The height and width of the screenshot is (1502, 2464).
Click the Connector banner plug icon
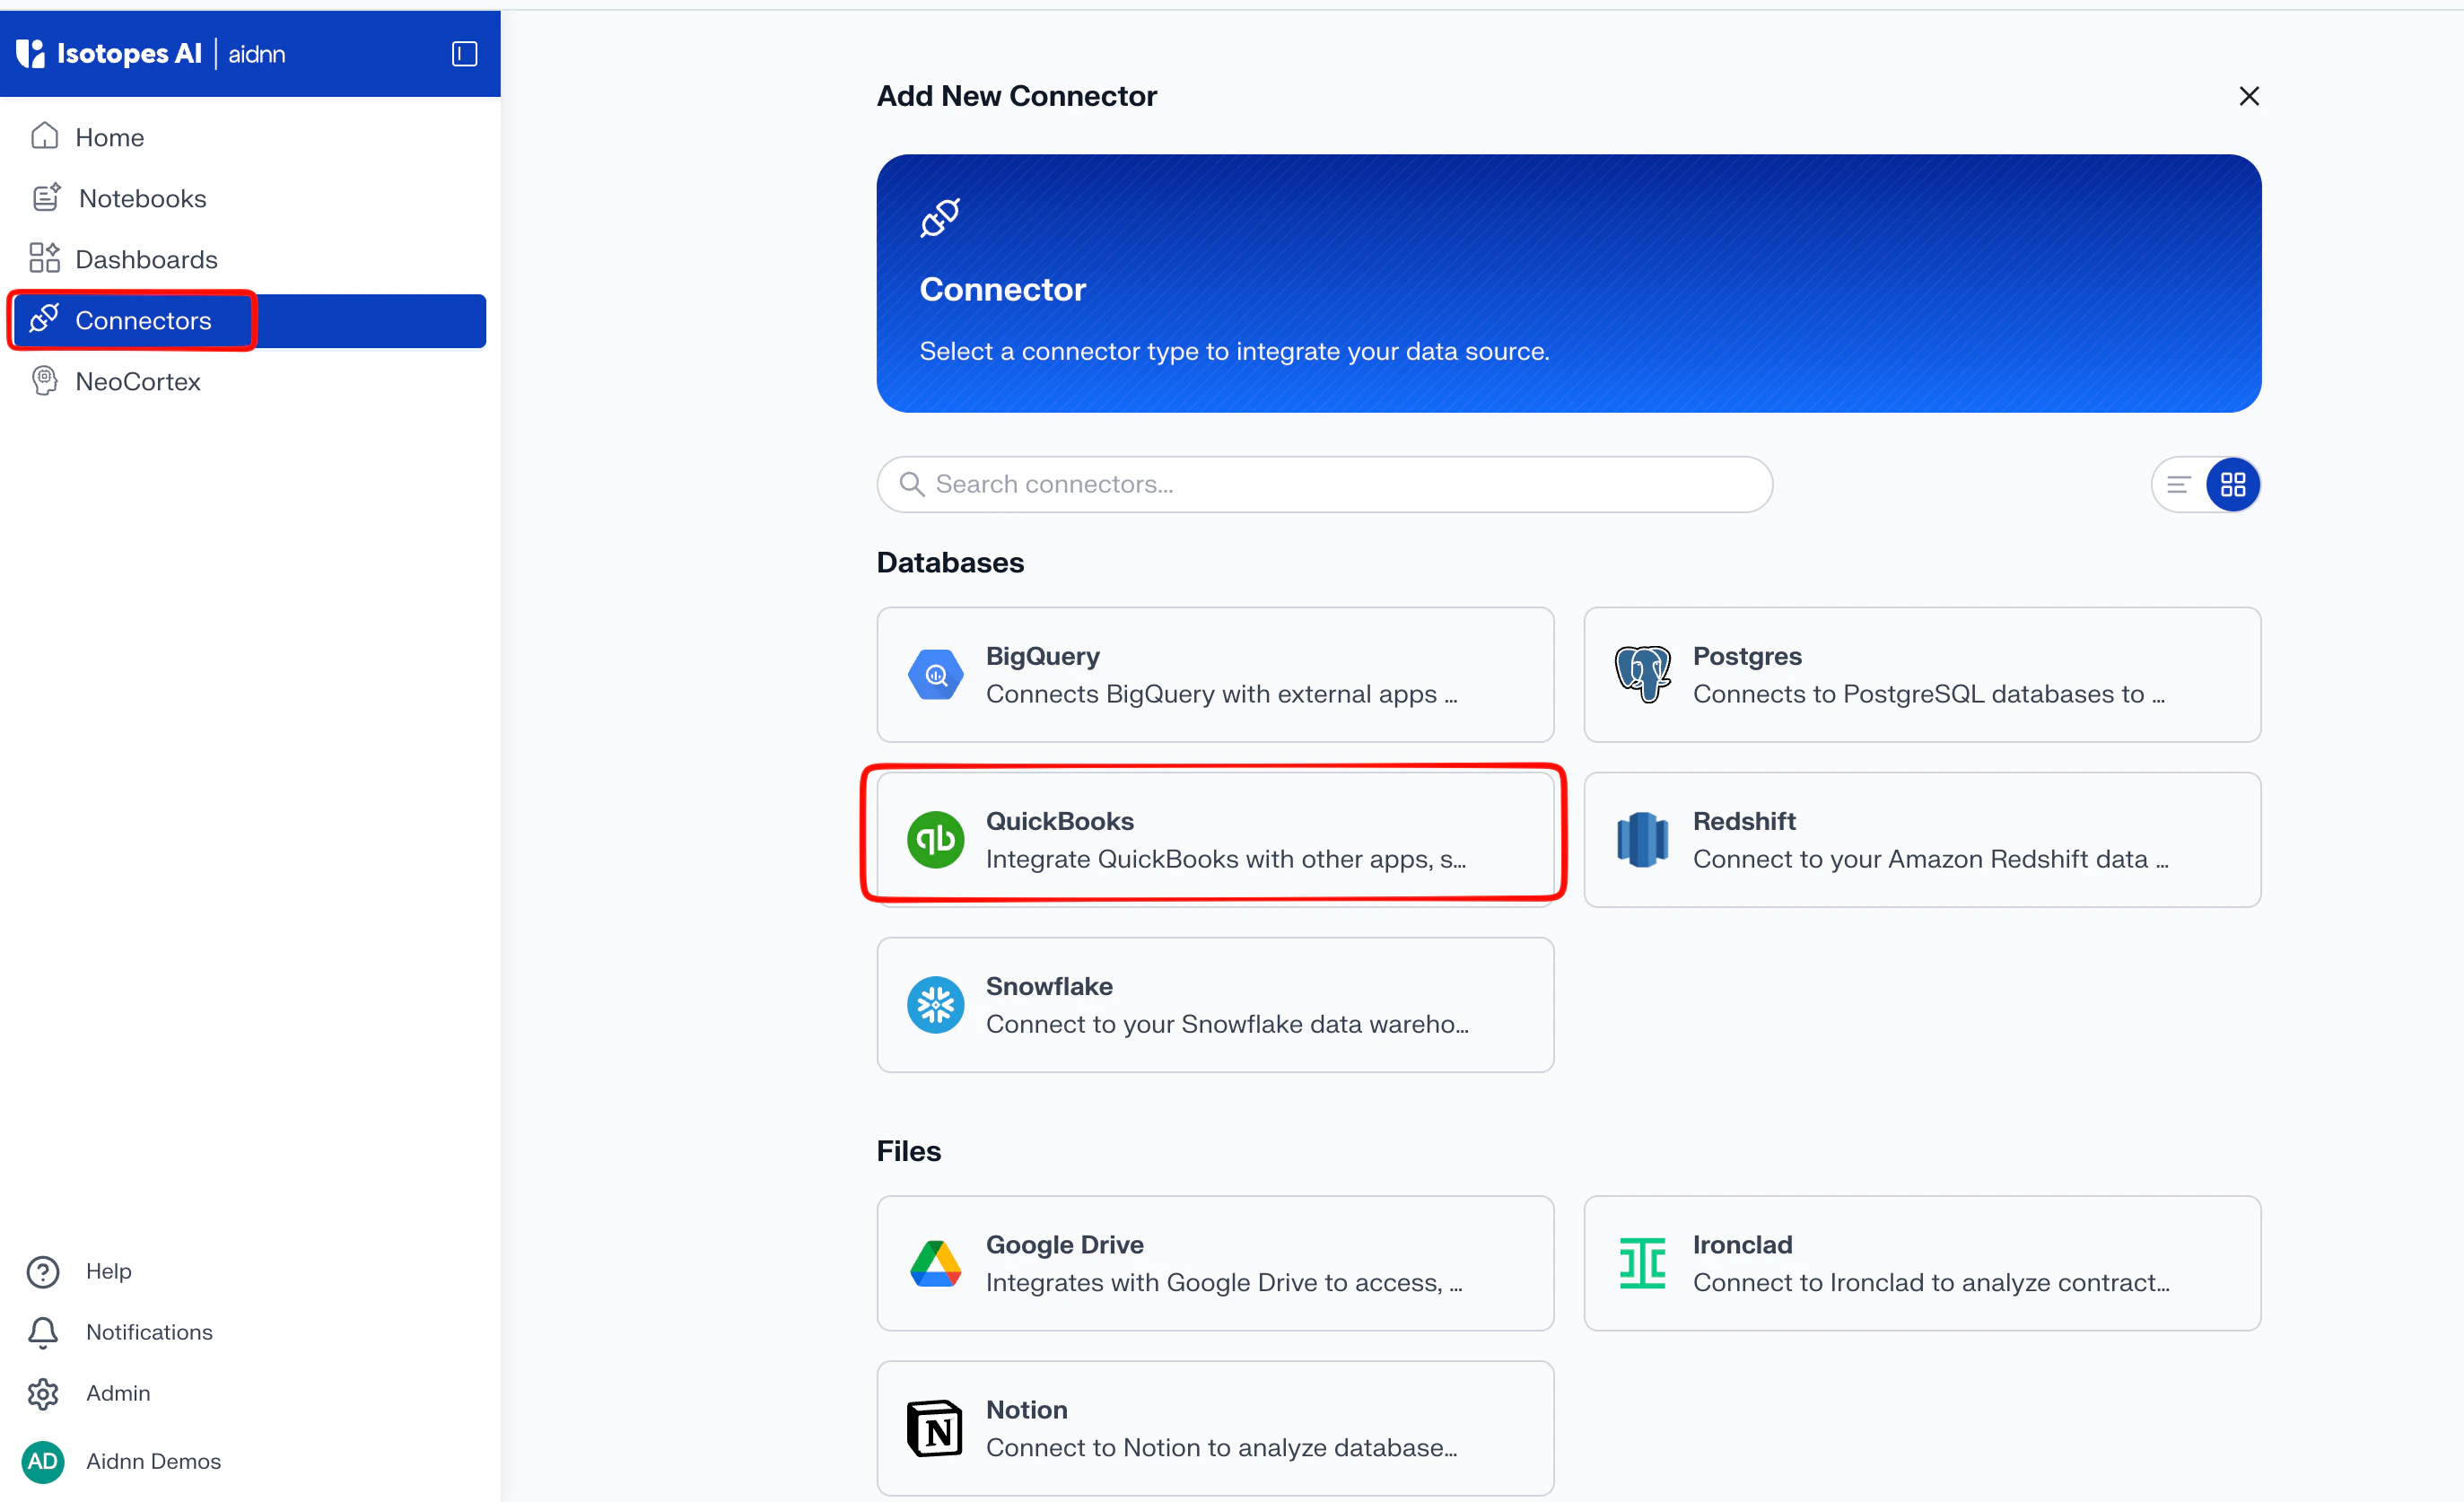tap(940, 218)
